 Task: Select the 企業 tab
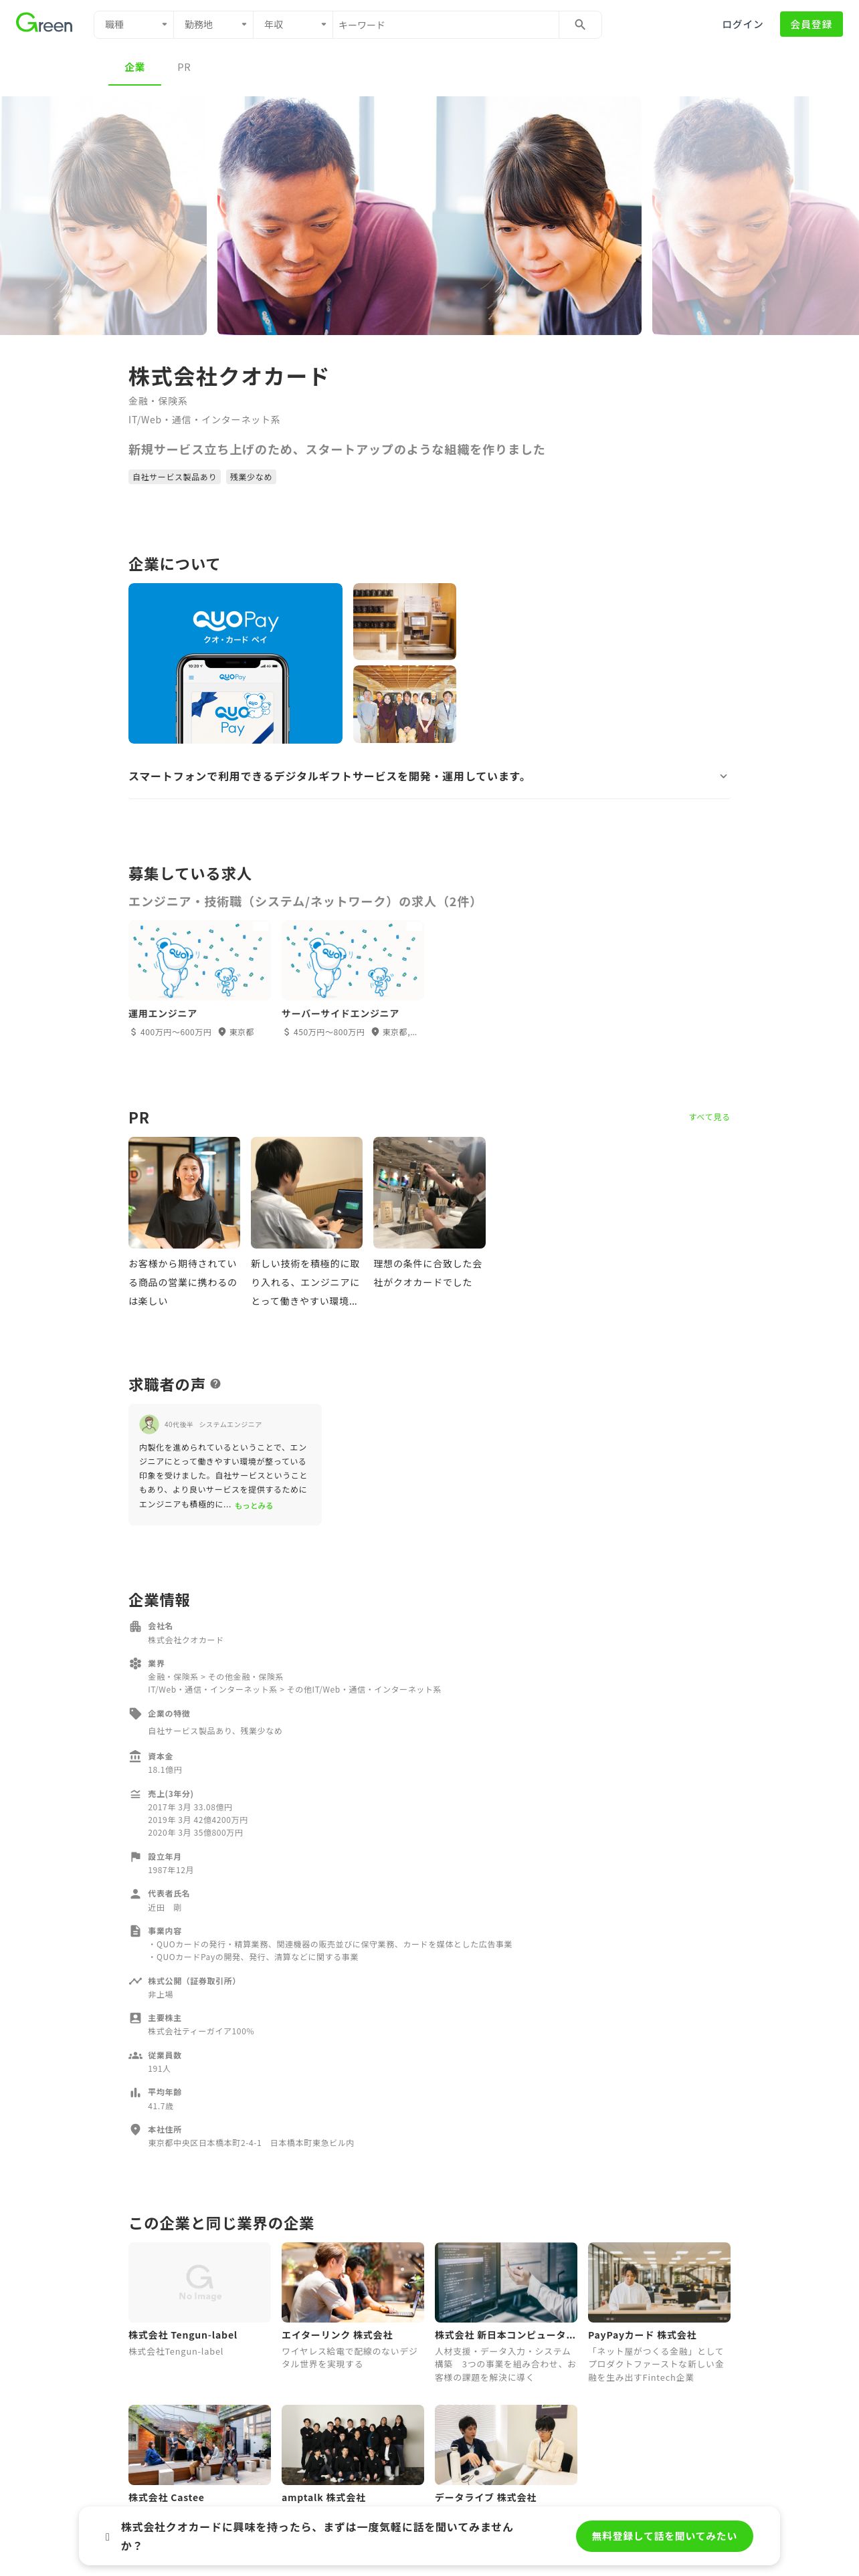point(134,68)
